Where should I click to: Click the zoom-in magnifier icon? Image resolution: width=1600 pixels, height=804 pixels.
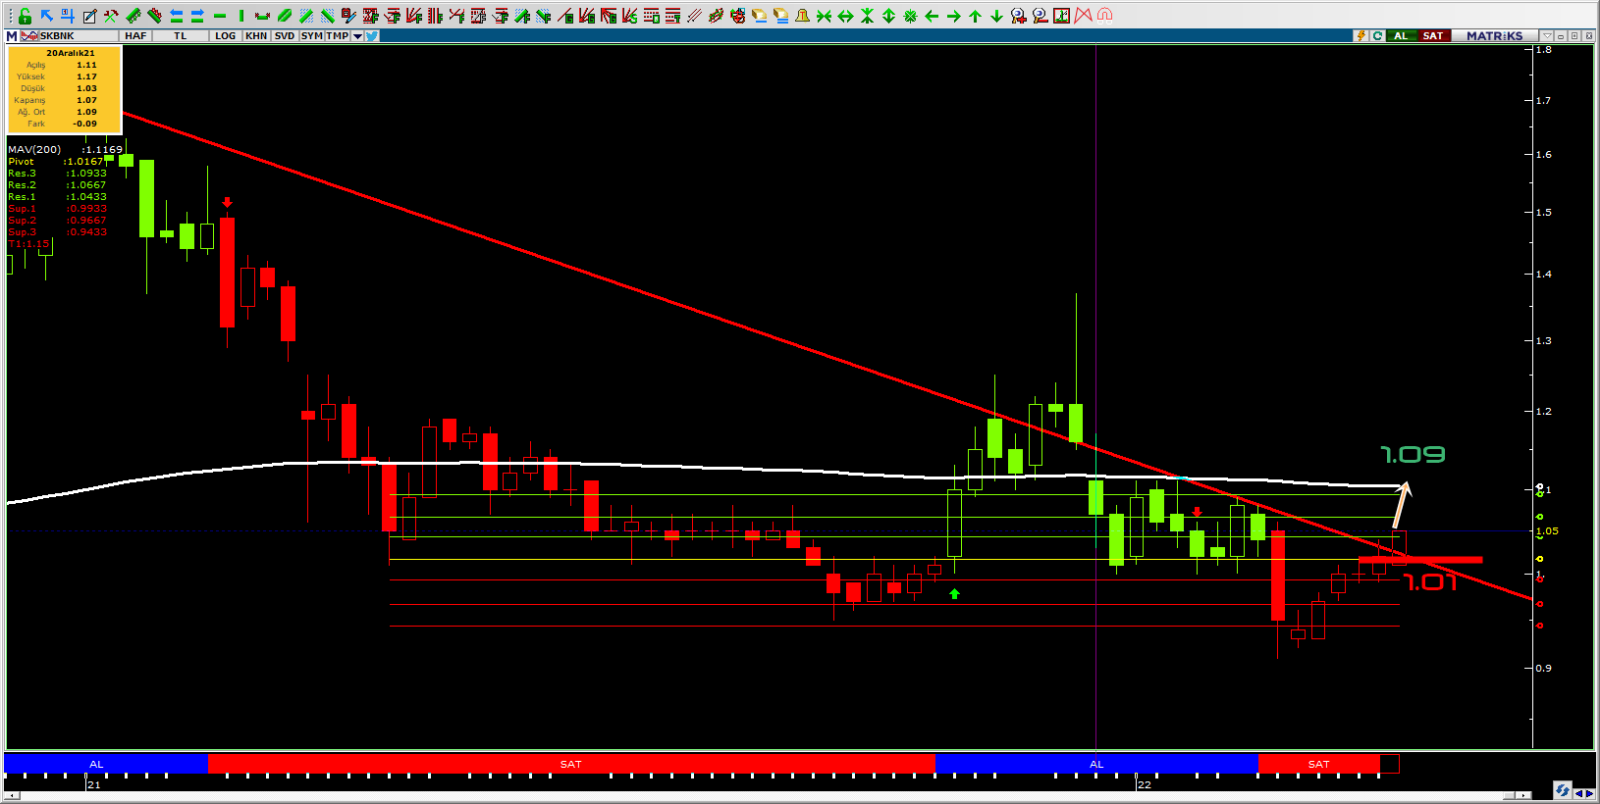(x=1018, y=16)
